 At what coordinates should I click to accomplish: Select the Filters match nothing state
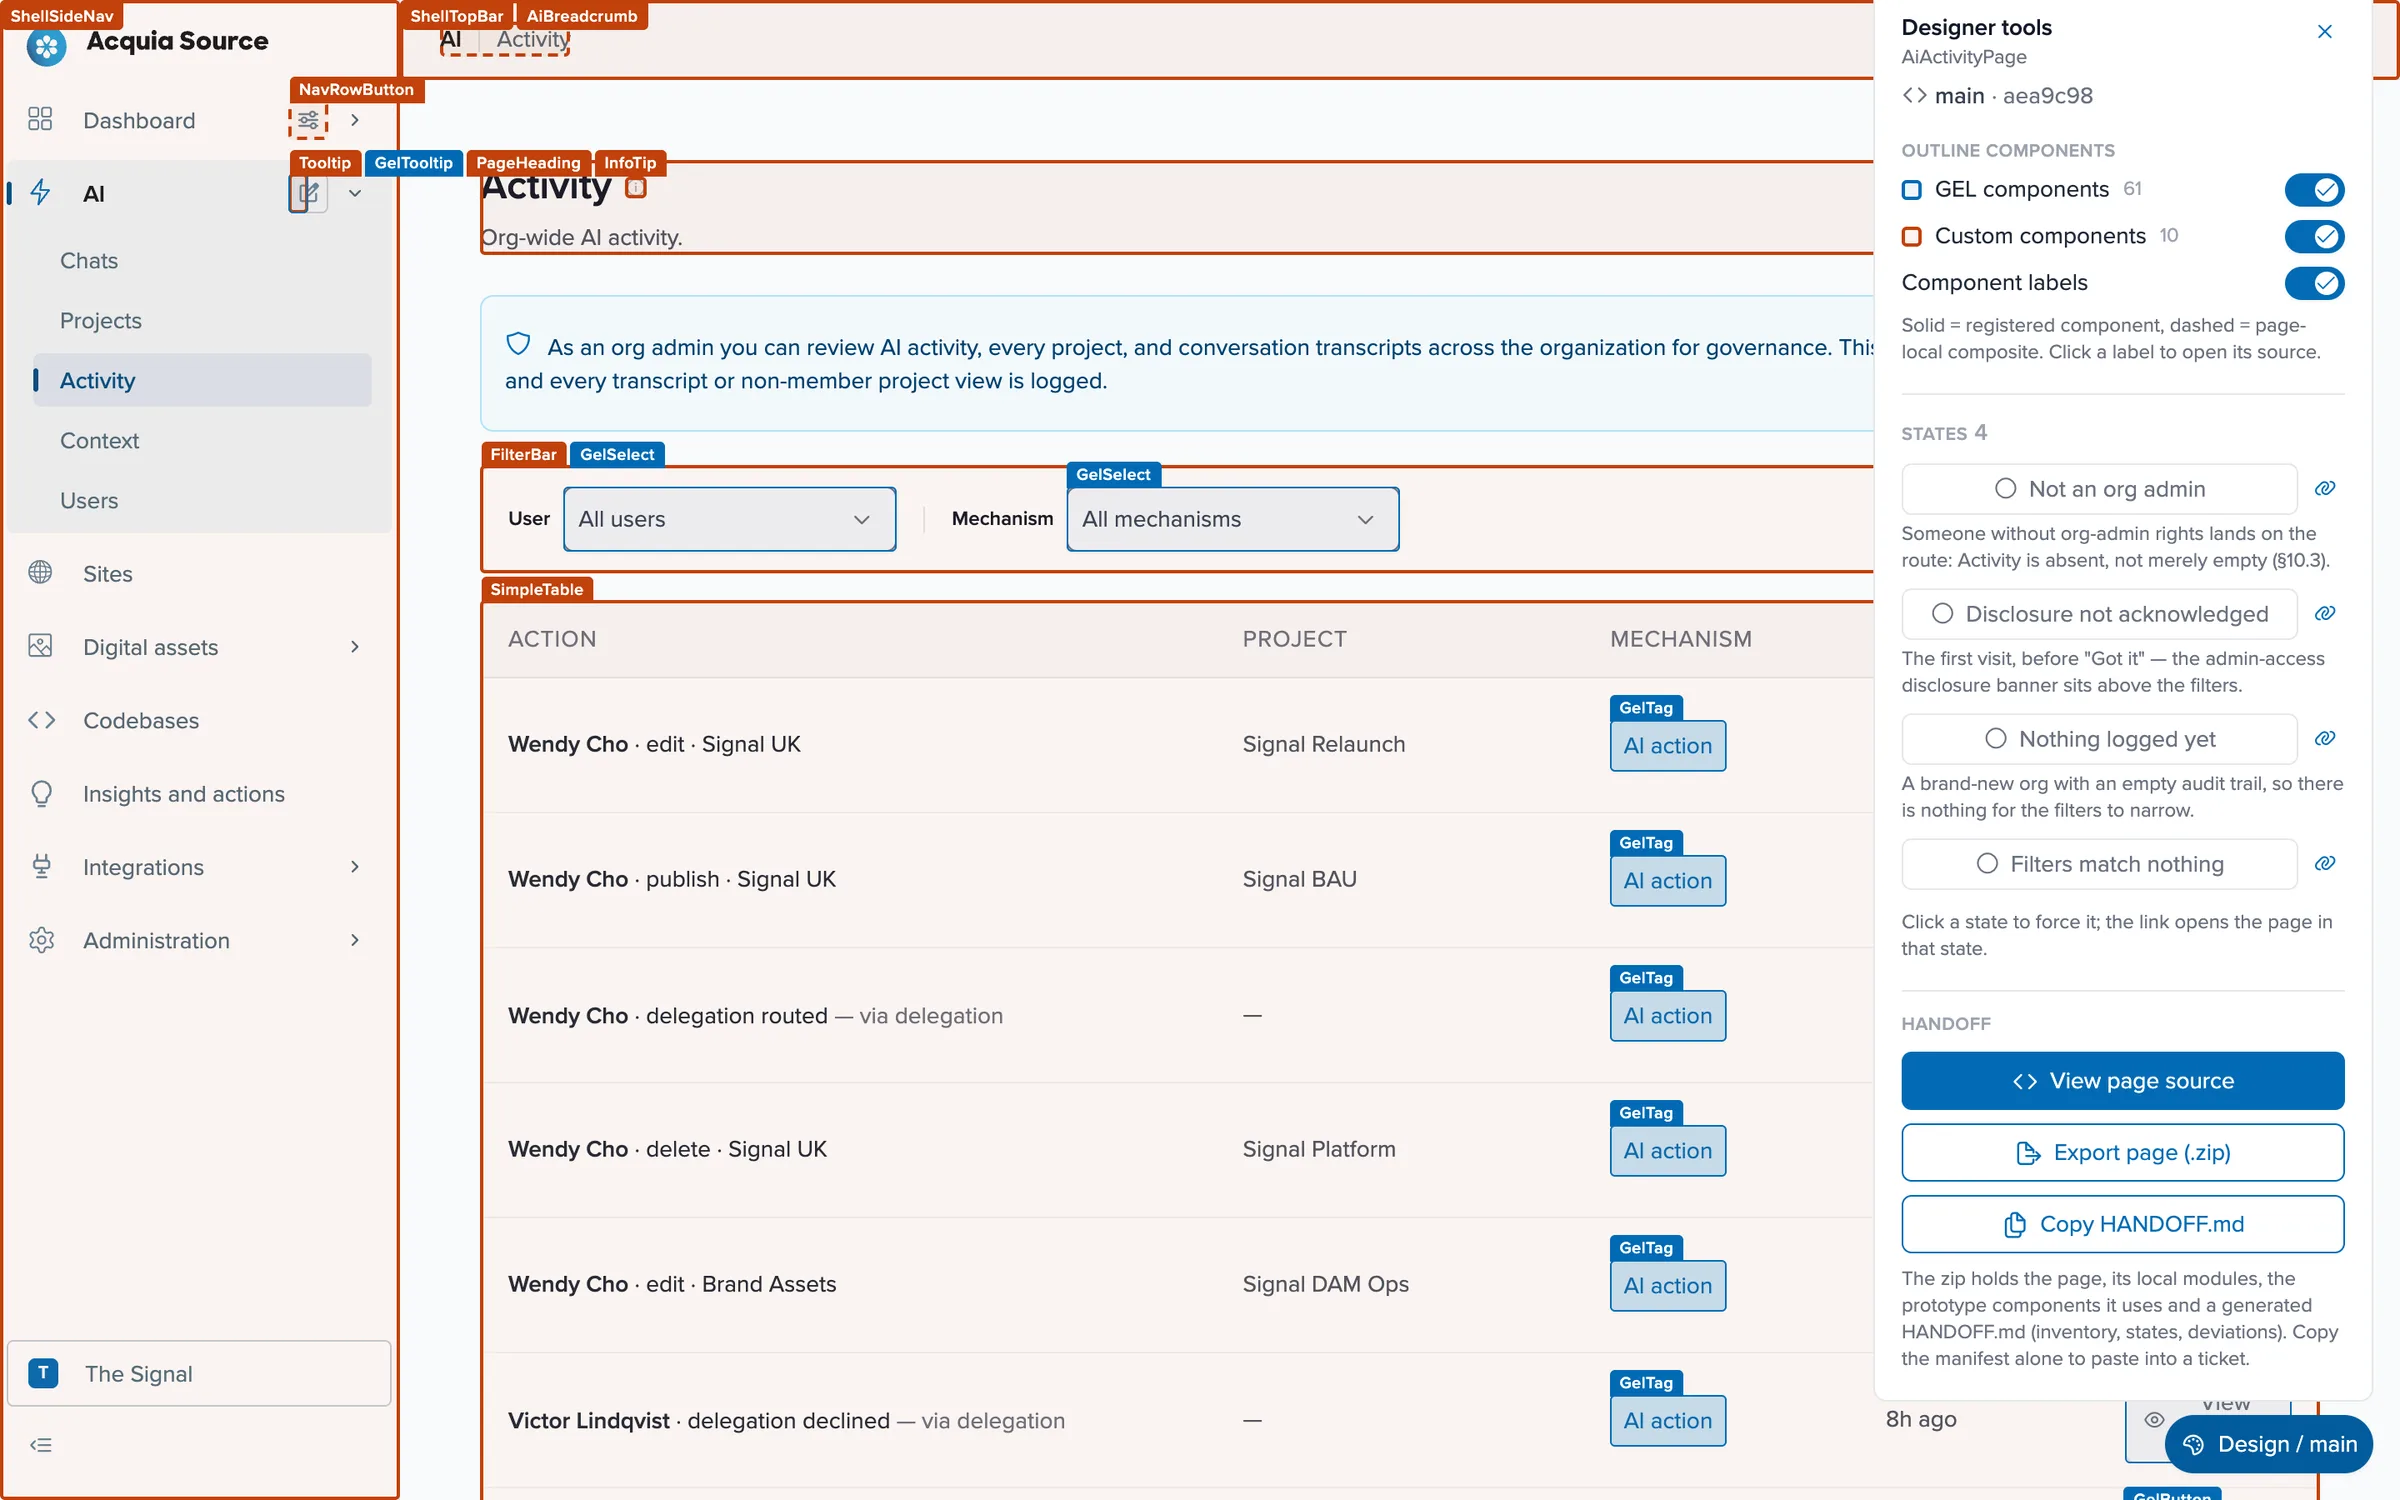(x=2099, y=864)
